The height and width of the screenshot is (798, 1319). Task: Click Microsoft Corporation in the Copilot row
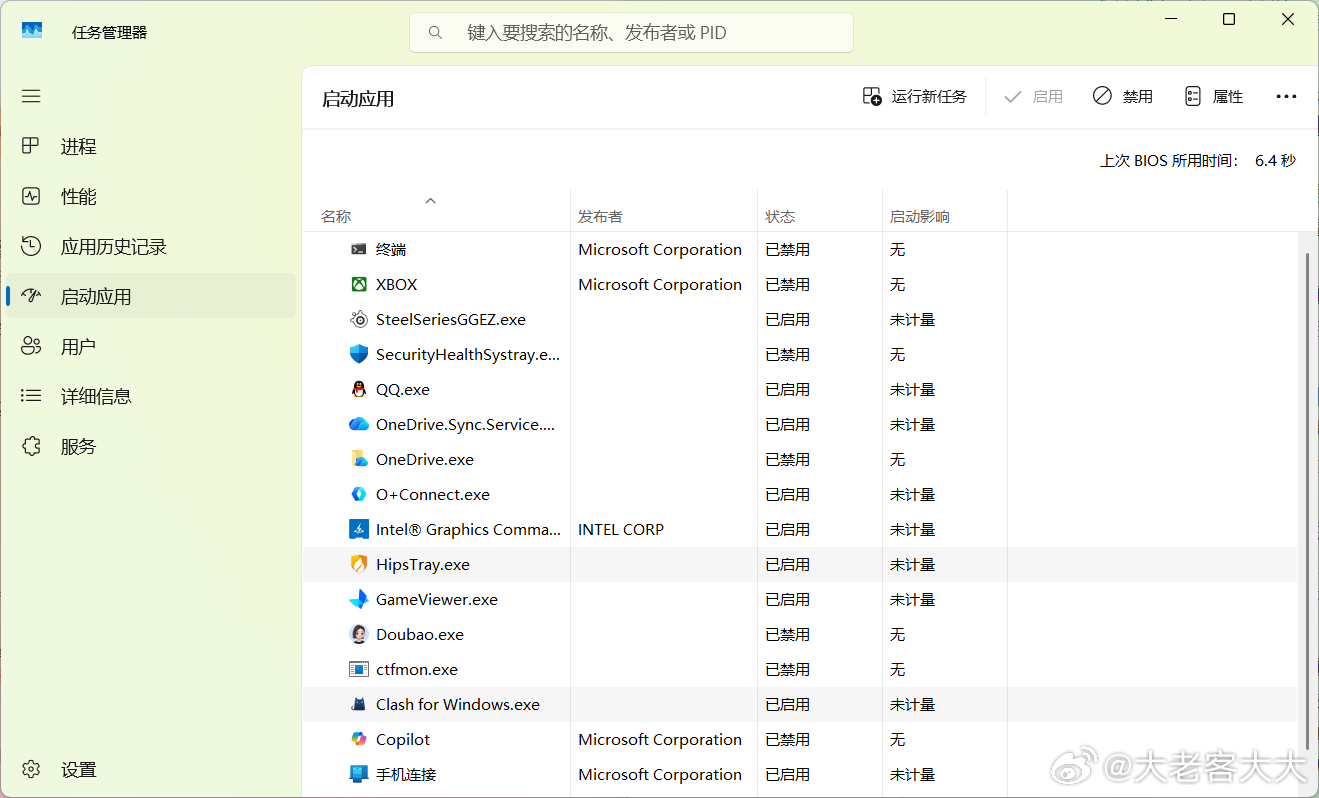click(660, 739)
